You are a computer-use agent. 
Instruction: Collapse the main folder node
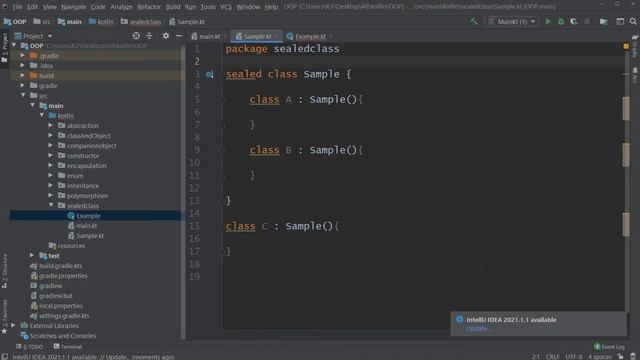tap(33, 105)
